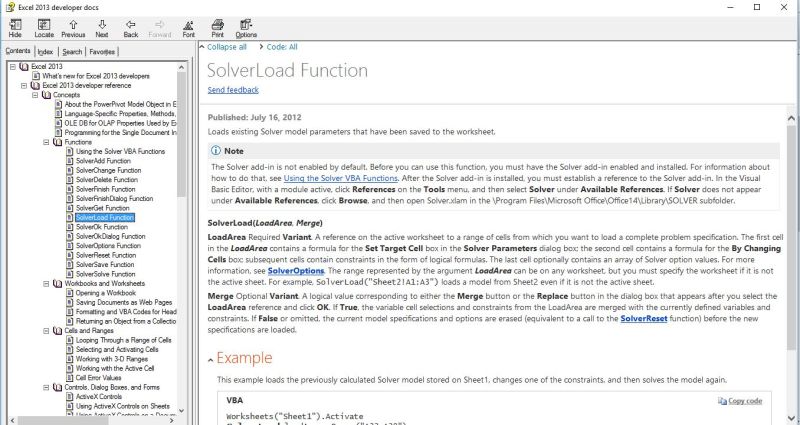Open What's new for Excel 2013 developers
Image resolution: width=800 pixels, height=425 pixels.
tap(96, 76)
